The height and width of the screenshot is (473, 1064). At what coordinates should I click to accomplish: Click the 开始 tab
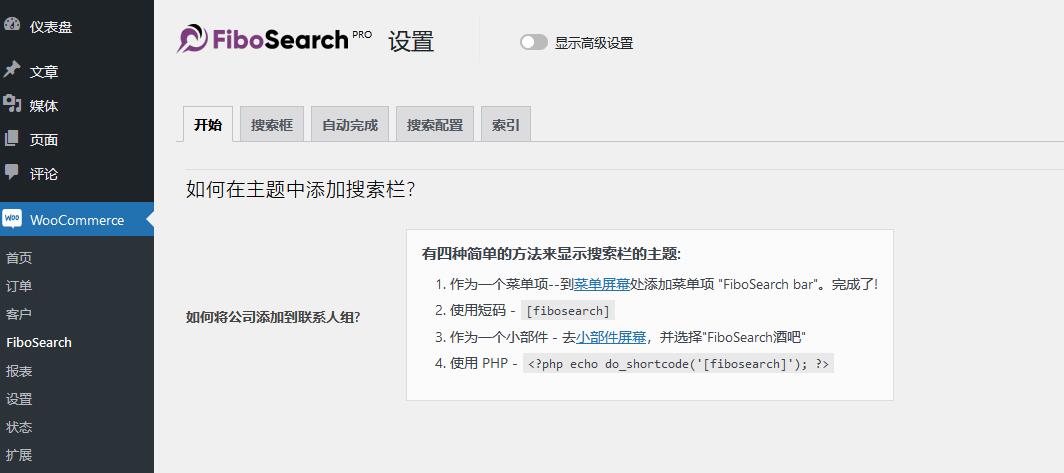pyautogui.click(x=208, y=125)
